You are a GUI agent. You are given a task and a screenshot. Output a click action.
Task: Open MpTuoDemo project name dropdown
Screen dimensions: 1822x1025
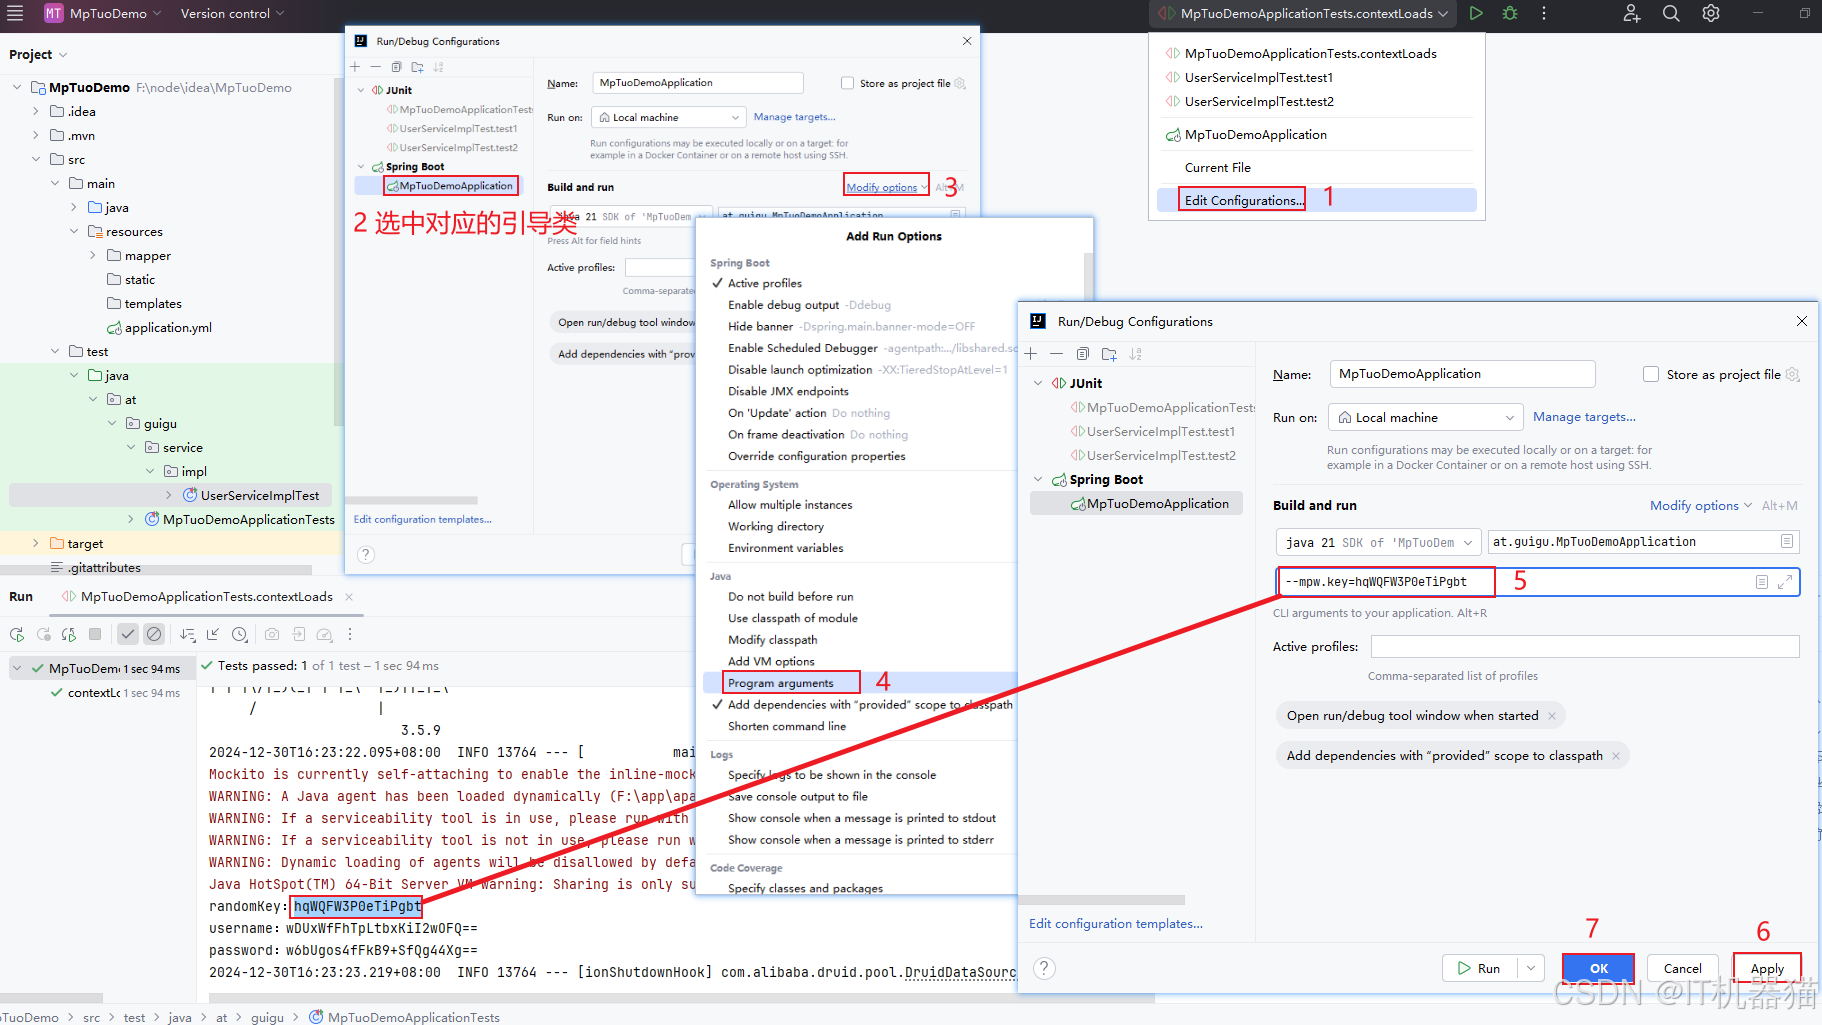105,13
